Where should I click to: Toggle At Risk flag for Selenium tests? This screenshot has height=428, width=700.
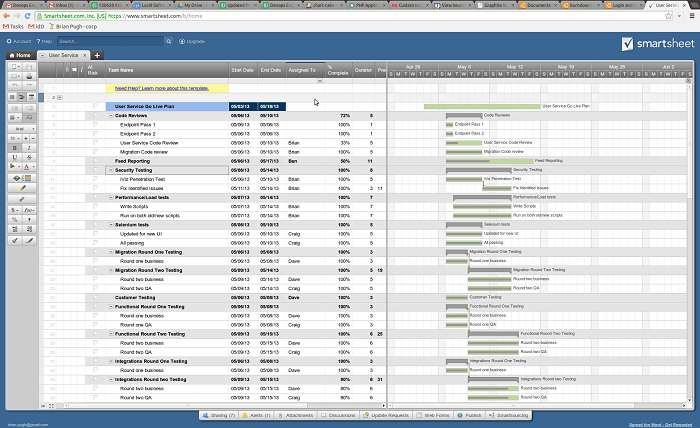point(95,224)
